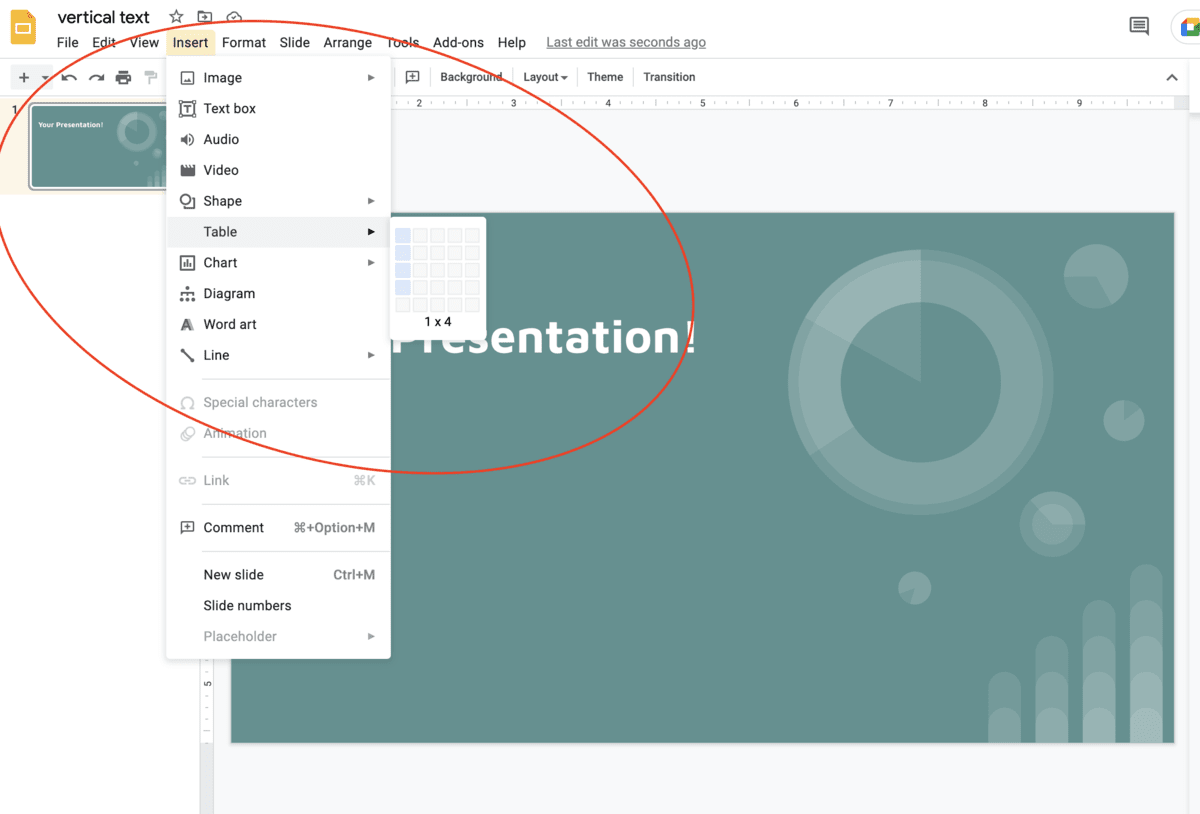Choose Shape from the Insert menu
The width and height of the screenshot is (1200, 814).
278,201
